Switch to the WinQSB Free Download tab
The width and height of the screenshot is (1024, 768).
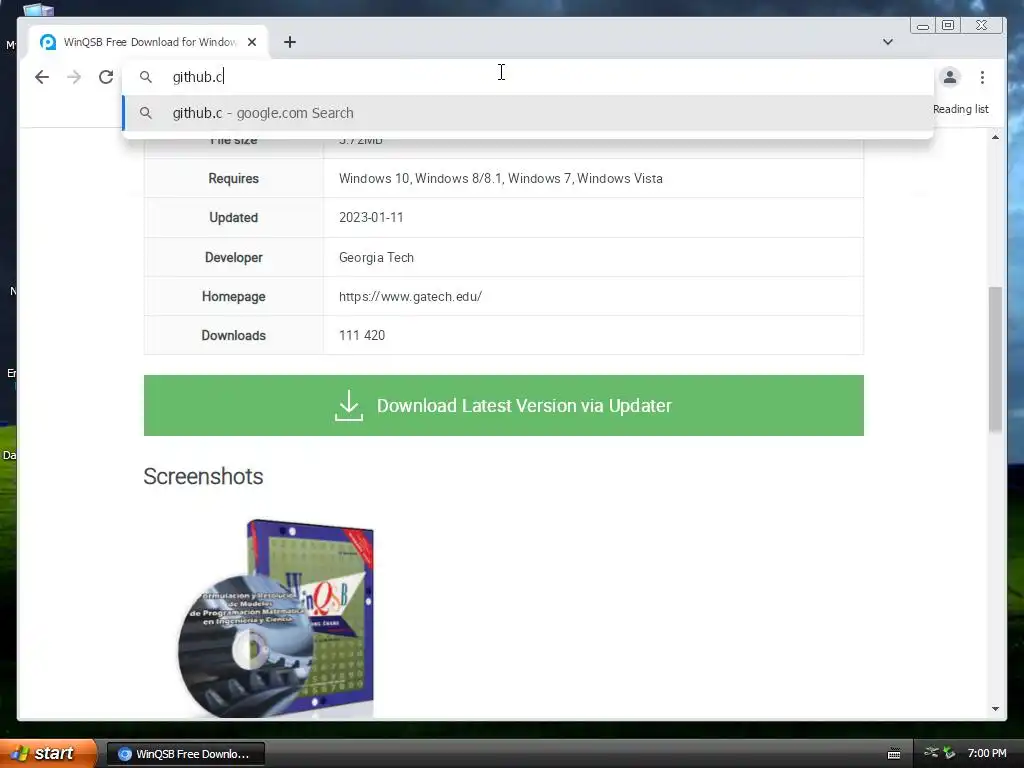[x=149, y=42]
